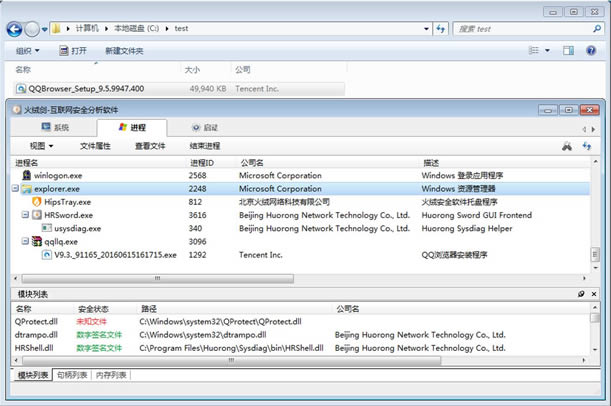Viewport: 611px width, 406px height.
Task: Collapse the HRSword.exe process node
Action: (x=26, y=215)
